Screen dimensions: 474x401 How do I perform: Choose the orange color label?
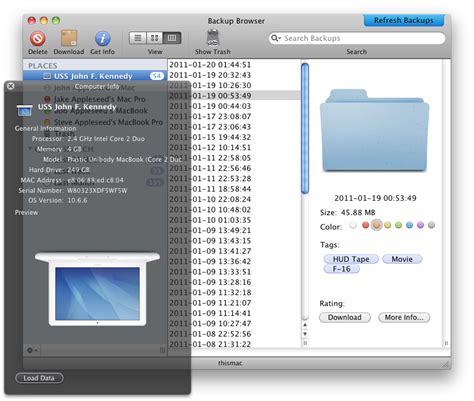click(x=377, y=225)
